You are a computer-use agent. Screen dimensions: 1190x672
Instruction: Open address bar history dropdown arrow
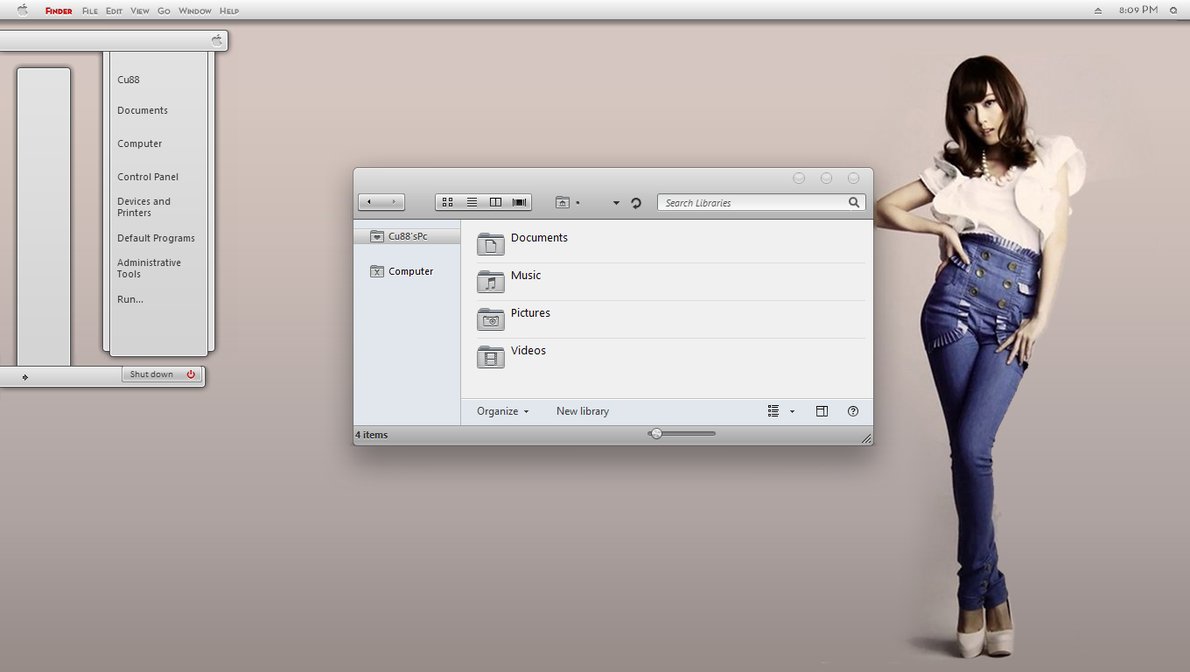click(616, 203)
